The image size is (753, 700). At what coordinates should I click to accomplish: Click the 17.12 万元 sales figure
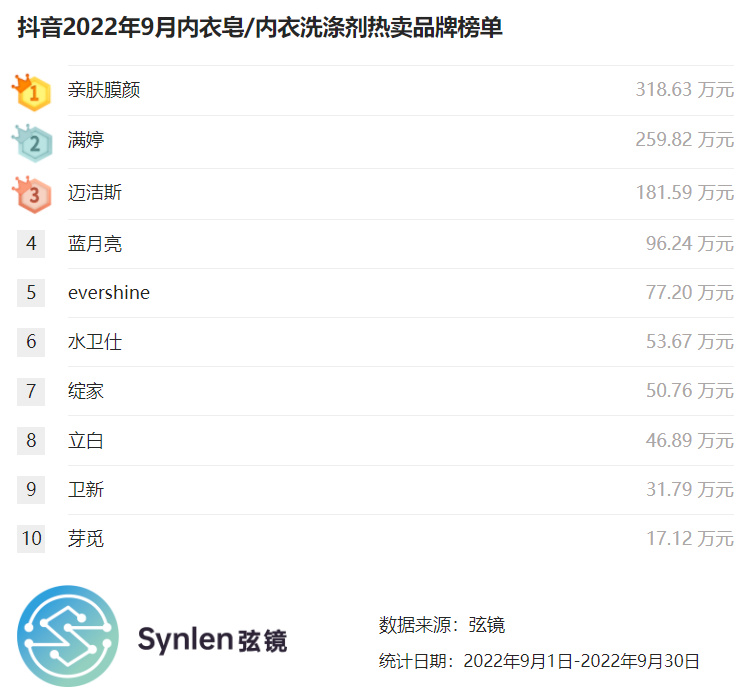(690, 538)
